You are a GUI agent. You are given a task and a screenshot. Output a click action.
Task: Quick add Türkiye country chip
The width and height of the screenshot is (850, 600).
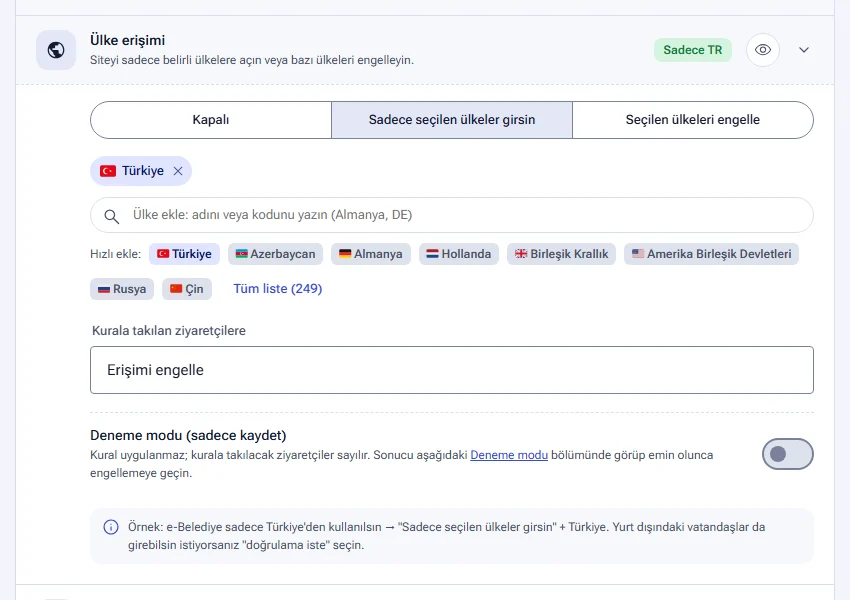click(184, 254)
